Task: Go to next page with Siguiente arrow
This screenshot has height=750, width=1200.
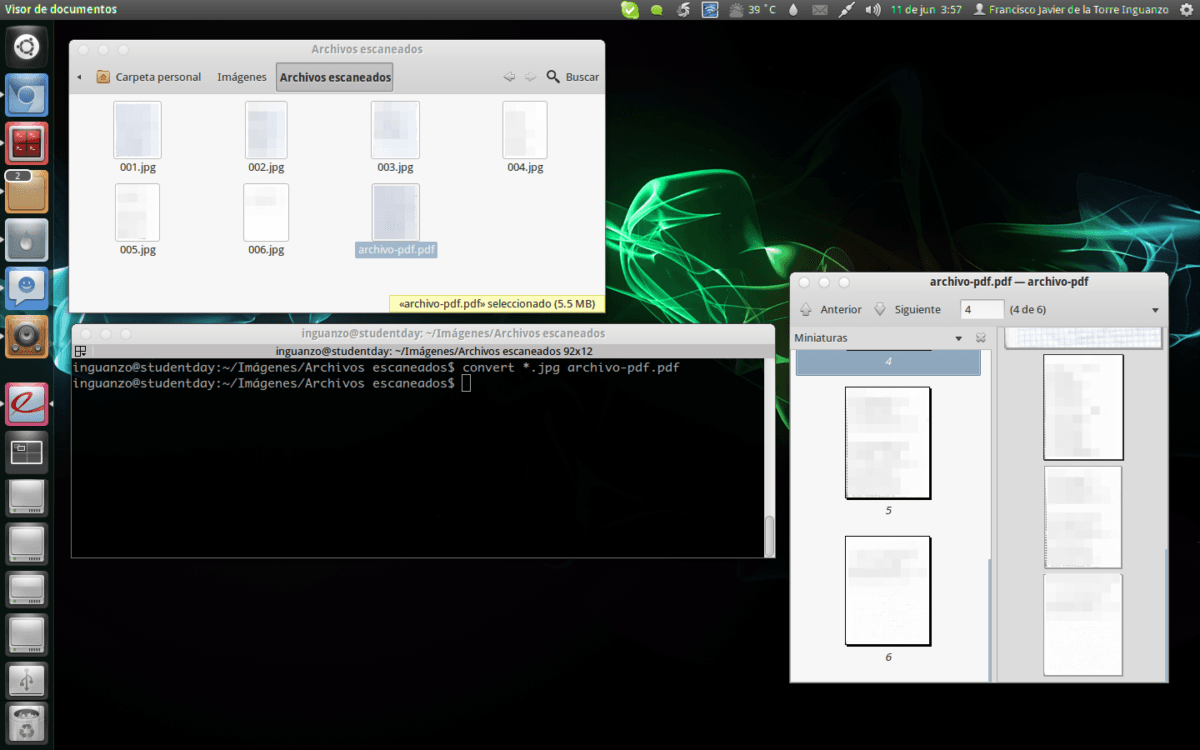Action: coord(880,310)
